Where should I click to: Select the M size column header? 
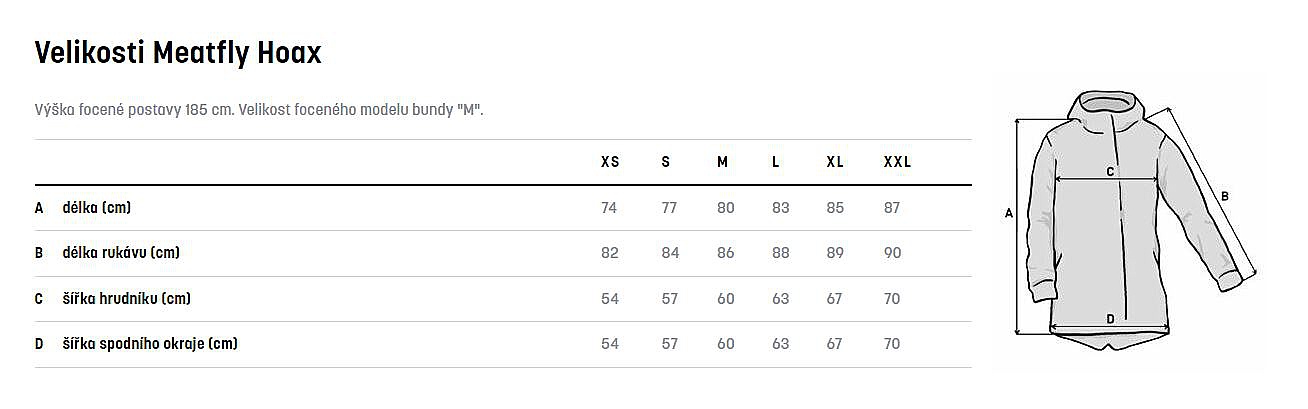722,162
